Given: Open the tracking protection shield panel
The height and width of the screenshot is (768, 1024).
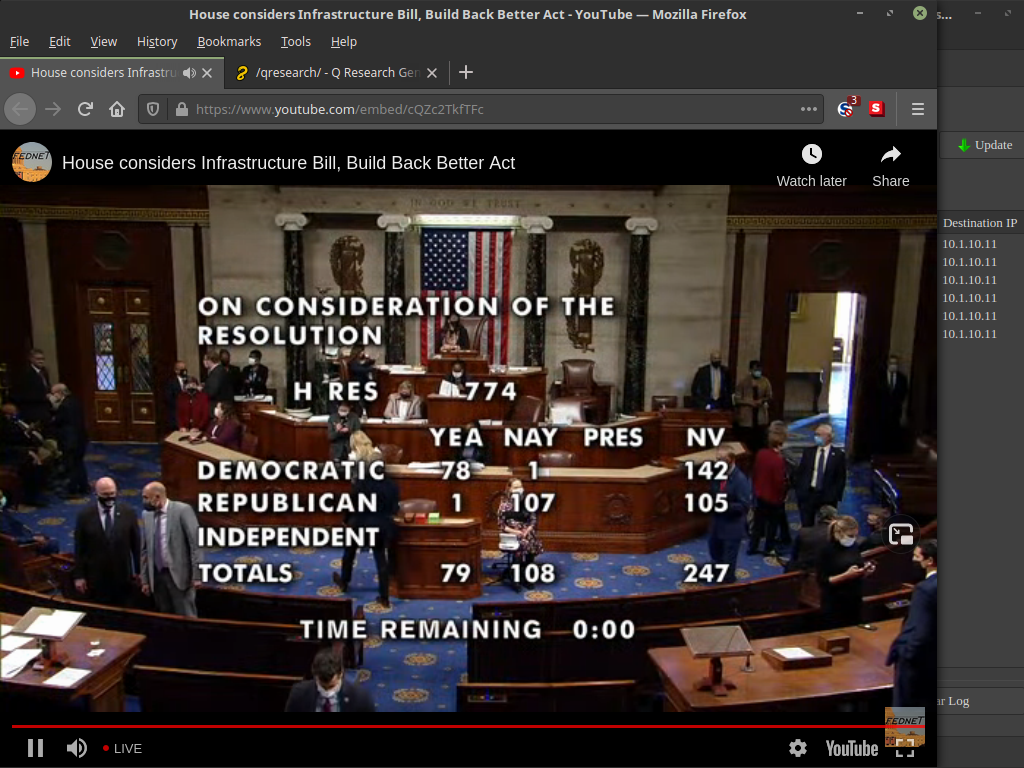Looking at the screenshot, I should 153,110.
